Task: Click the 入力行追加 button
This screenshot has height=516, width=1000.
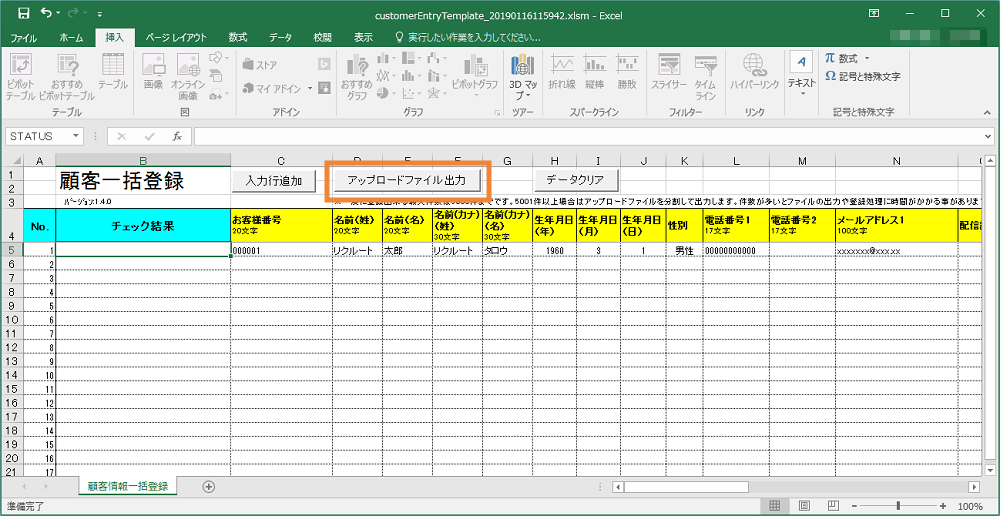Action: [274, 182]
